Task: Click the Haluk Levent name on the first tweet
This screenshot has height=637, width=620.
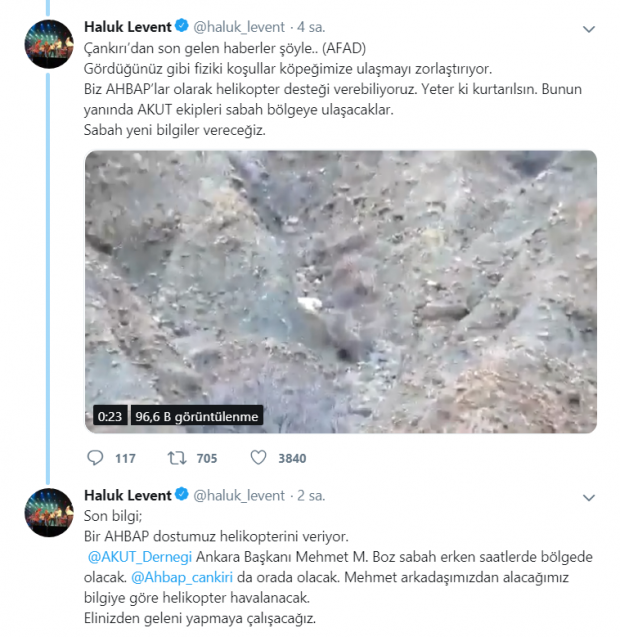Action: 127,26
